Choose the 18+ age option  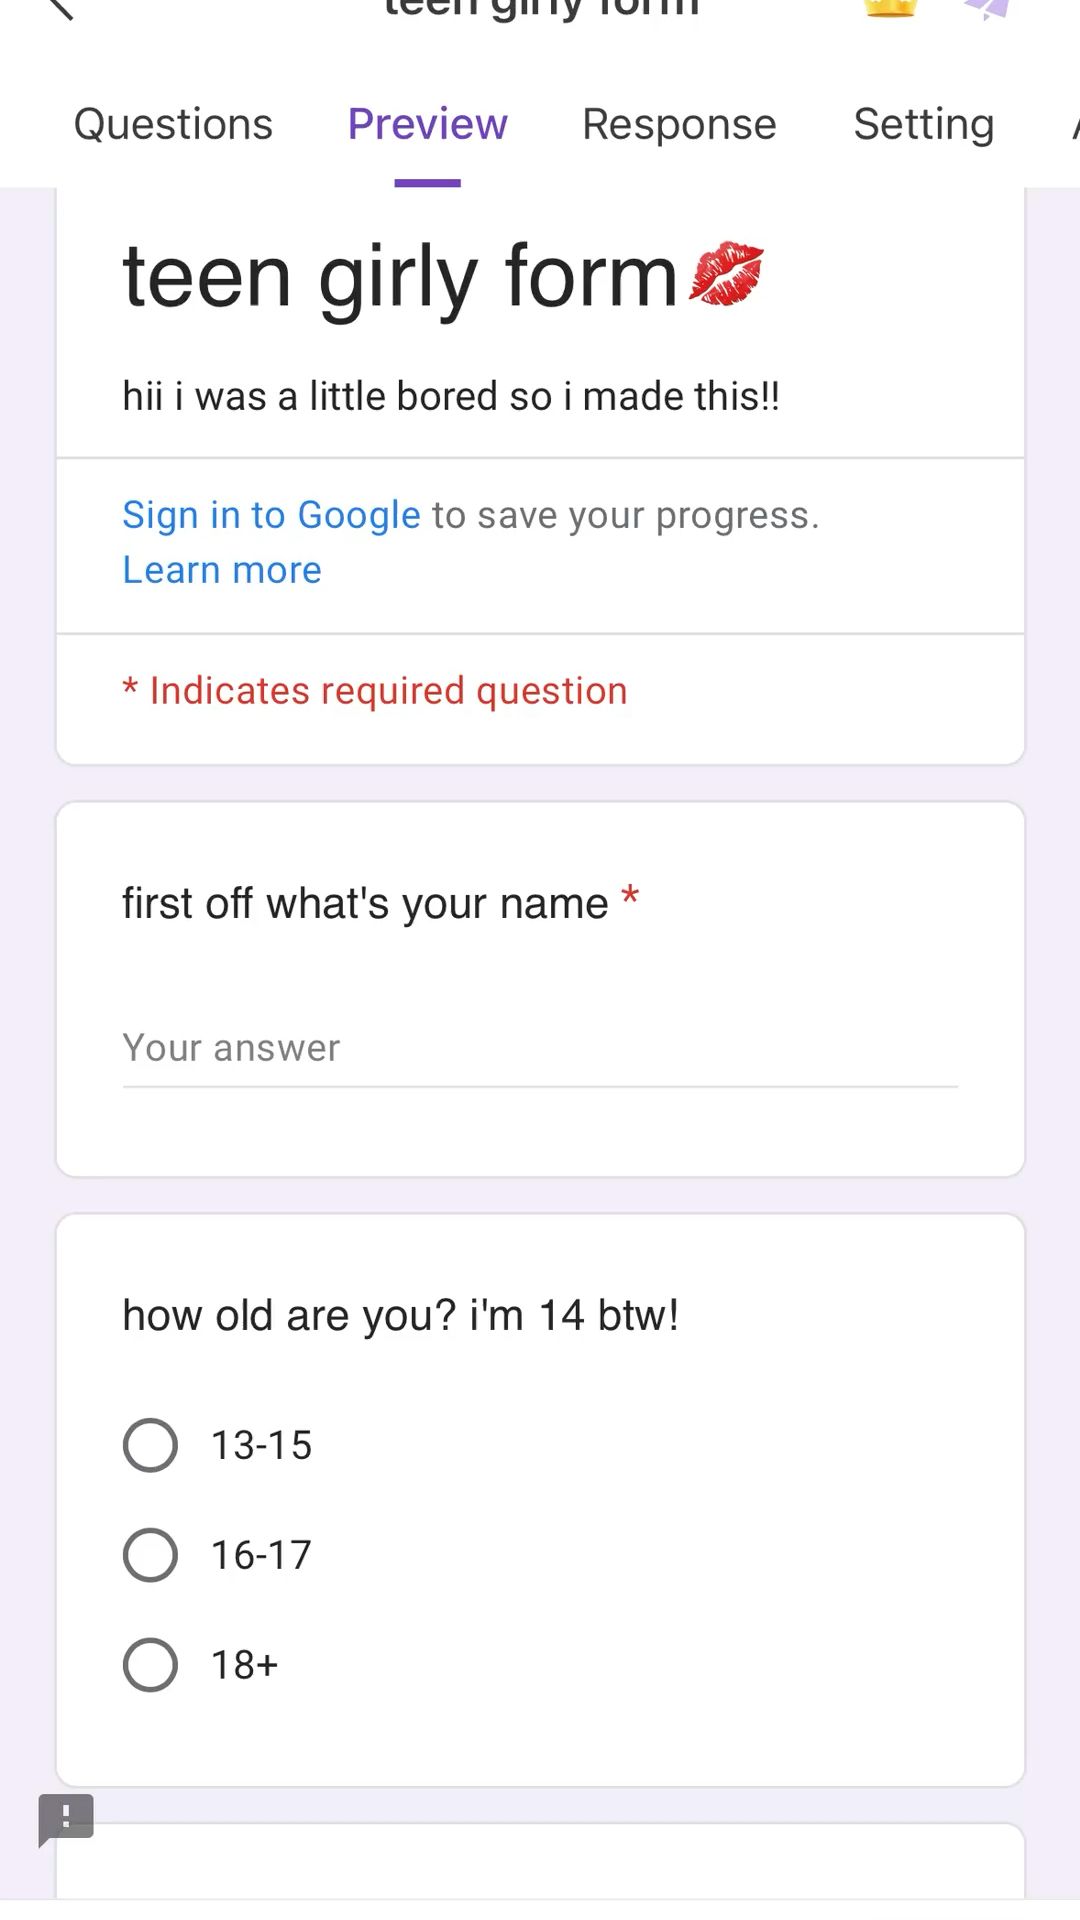(x=151, y=1665)
